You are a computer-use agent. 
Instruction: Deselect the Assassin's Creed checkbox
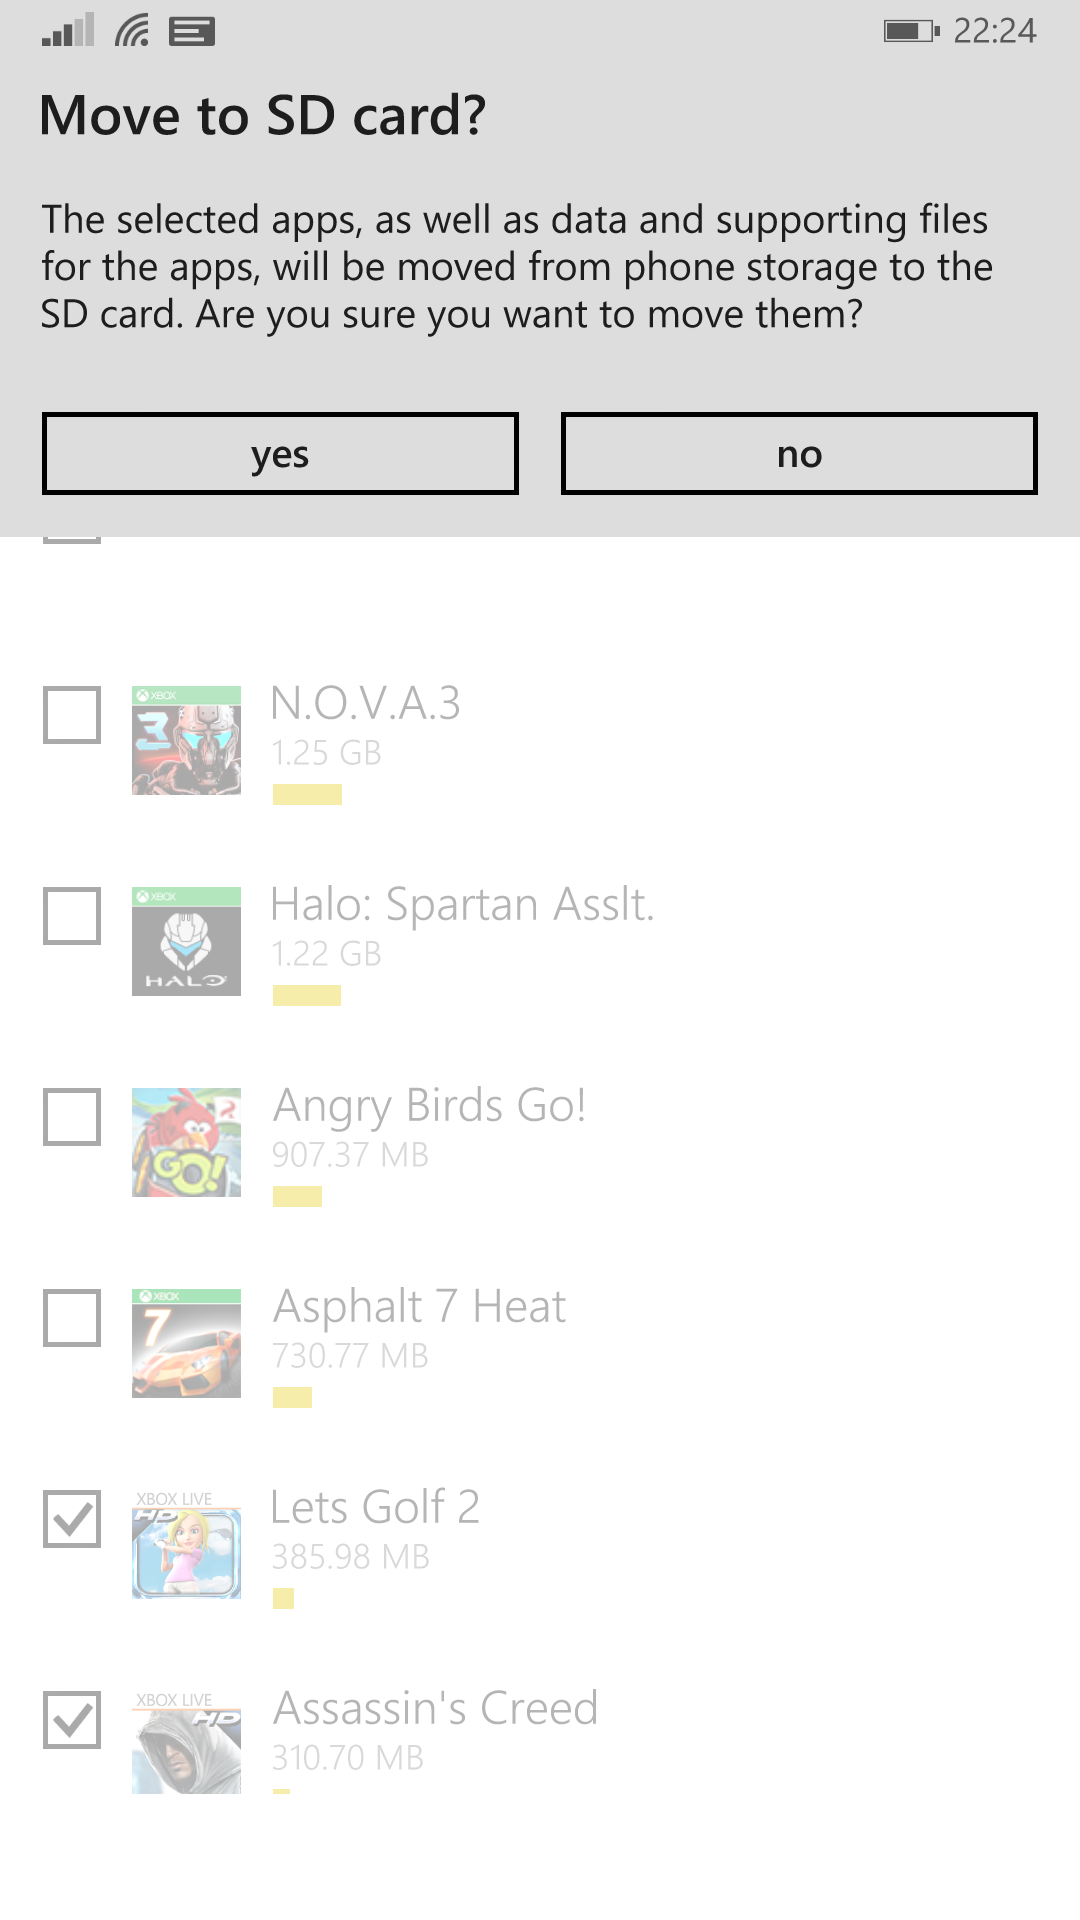click(72, 1720)
